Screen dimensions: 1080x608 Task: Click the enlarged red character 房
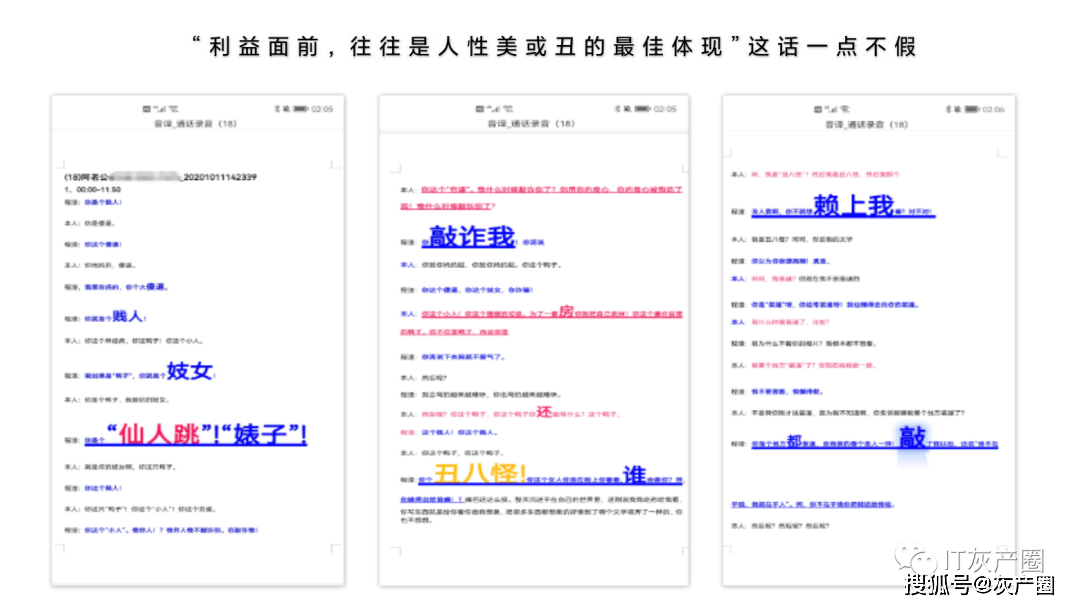coord(565,311)
